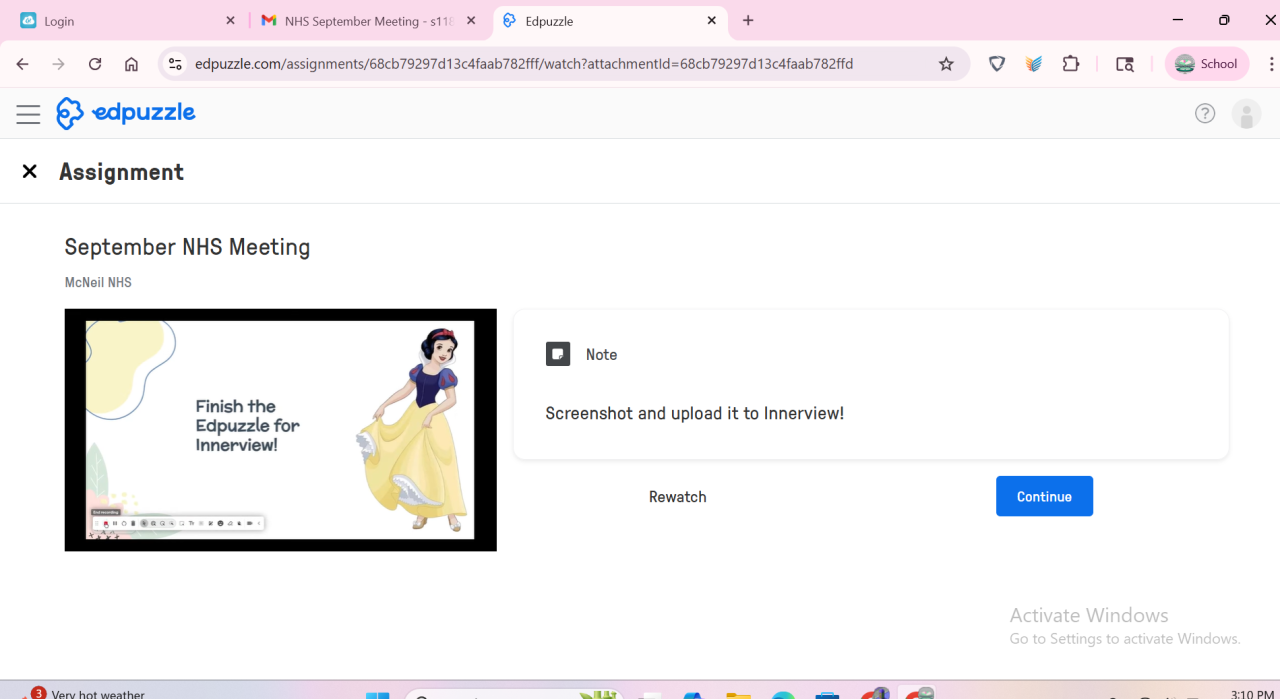Close the Edpuzzle tab
The height and width of the screenshot is (699, 1280).
(x=712, y=20)
